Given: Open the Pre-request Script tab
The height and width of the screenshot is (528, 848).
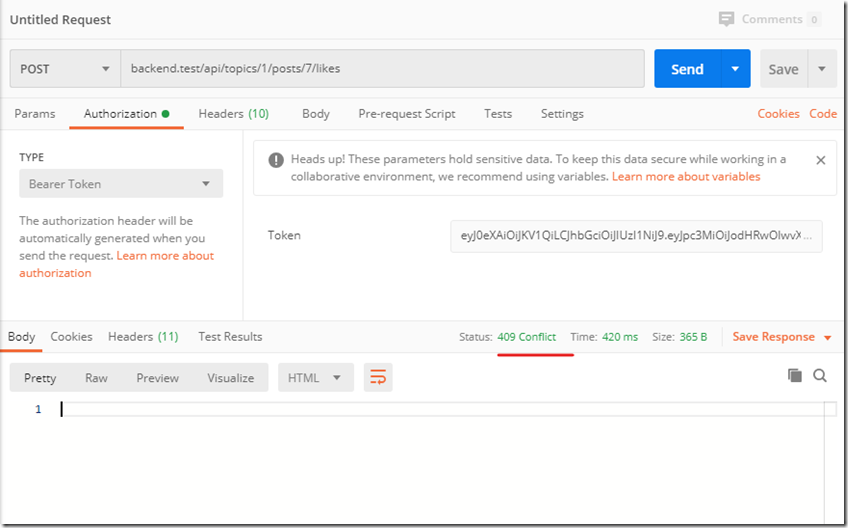Looking at the screenshot, I should 407,114.
